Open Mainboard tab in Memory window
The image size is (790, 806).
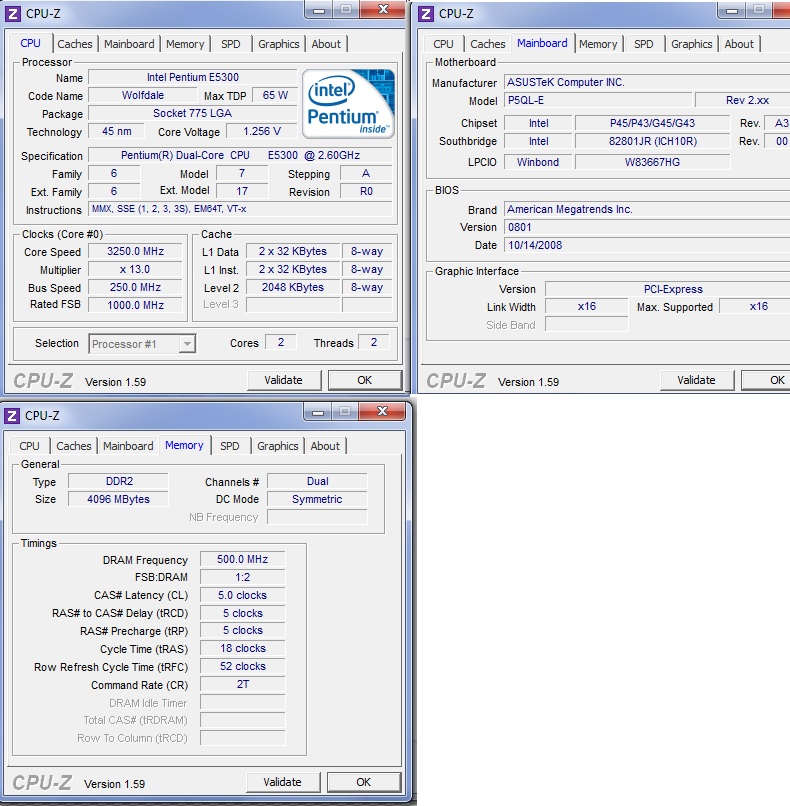click(128, 446)
